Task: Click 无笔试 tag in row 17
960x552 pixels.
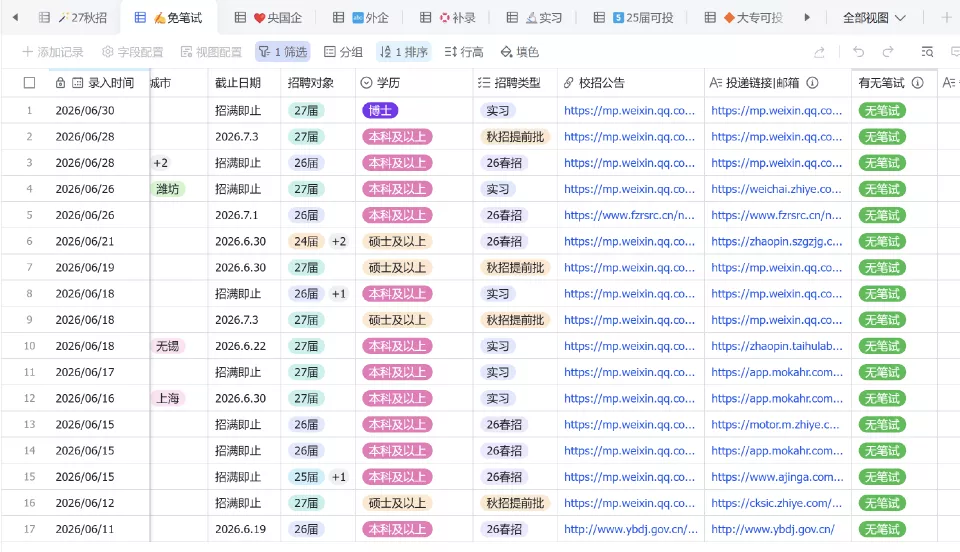Action: 882,529
